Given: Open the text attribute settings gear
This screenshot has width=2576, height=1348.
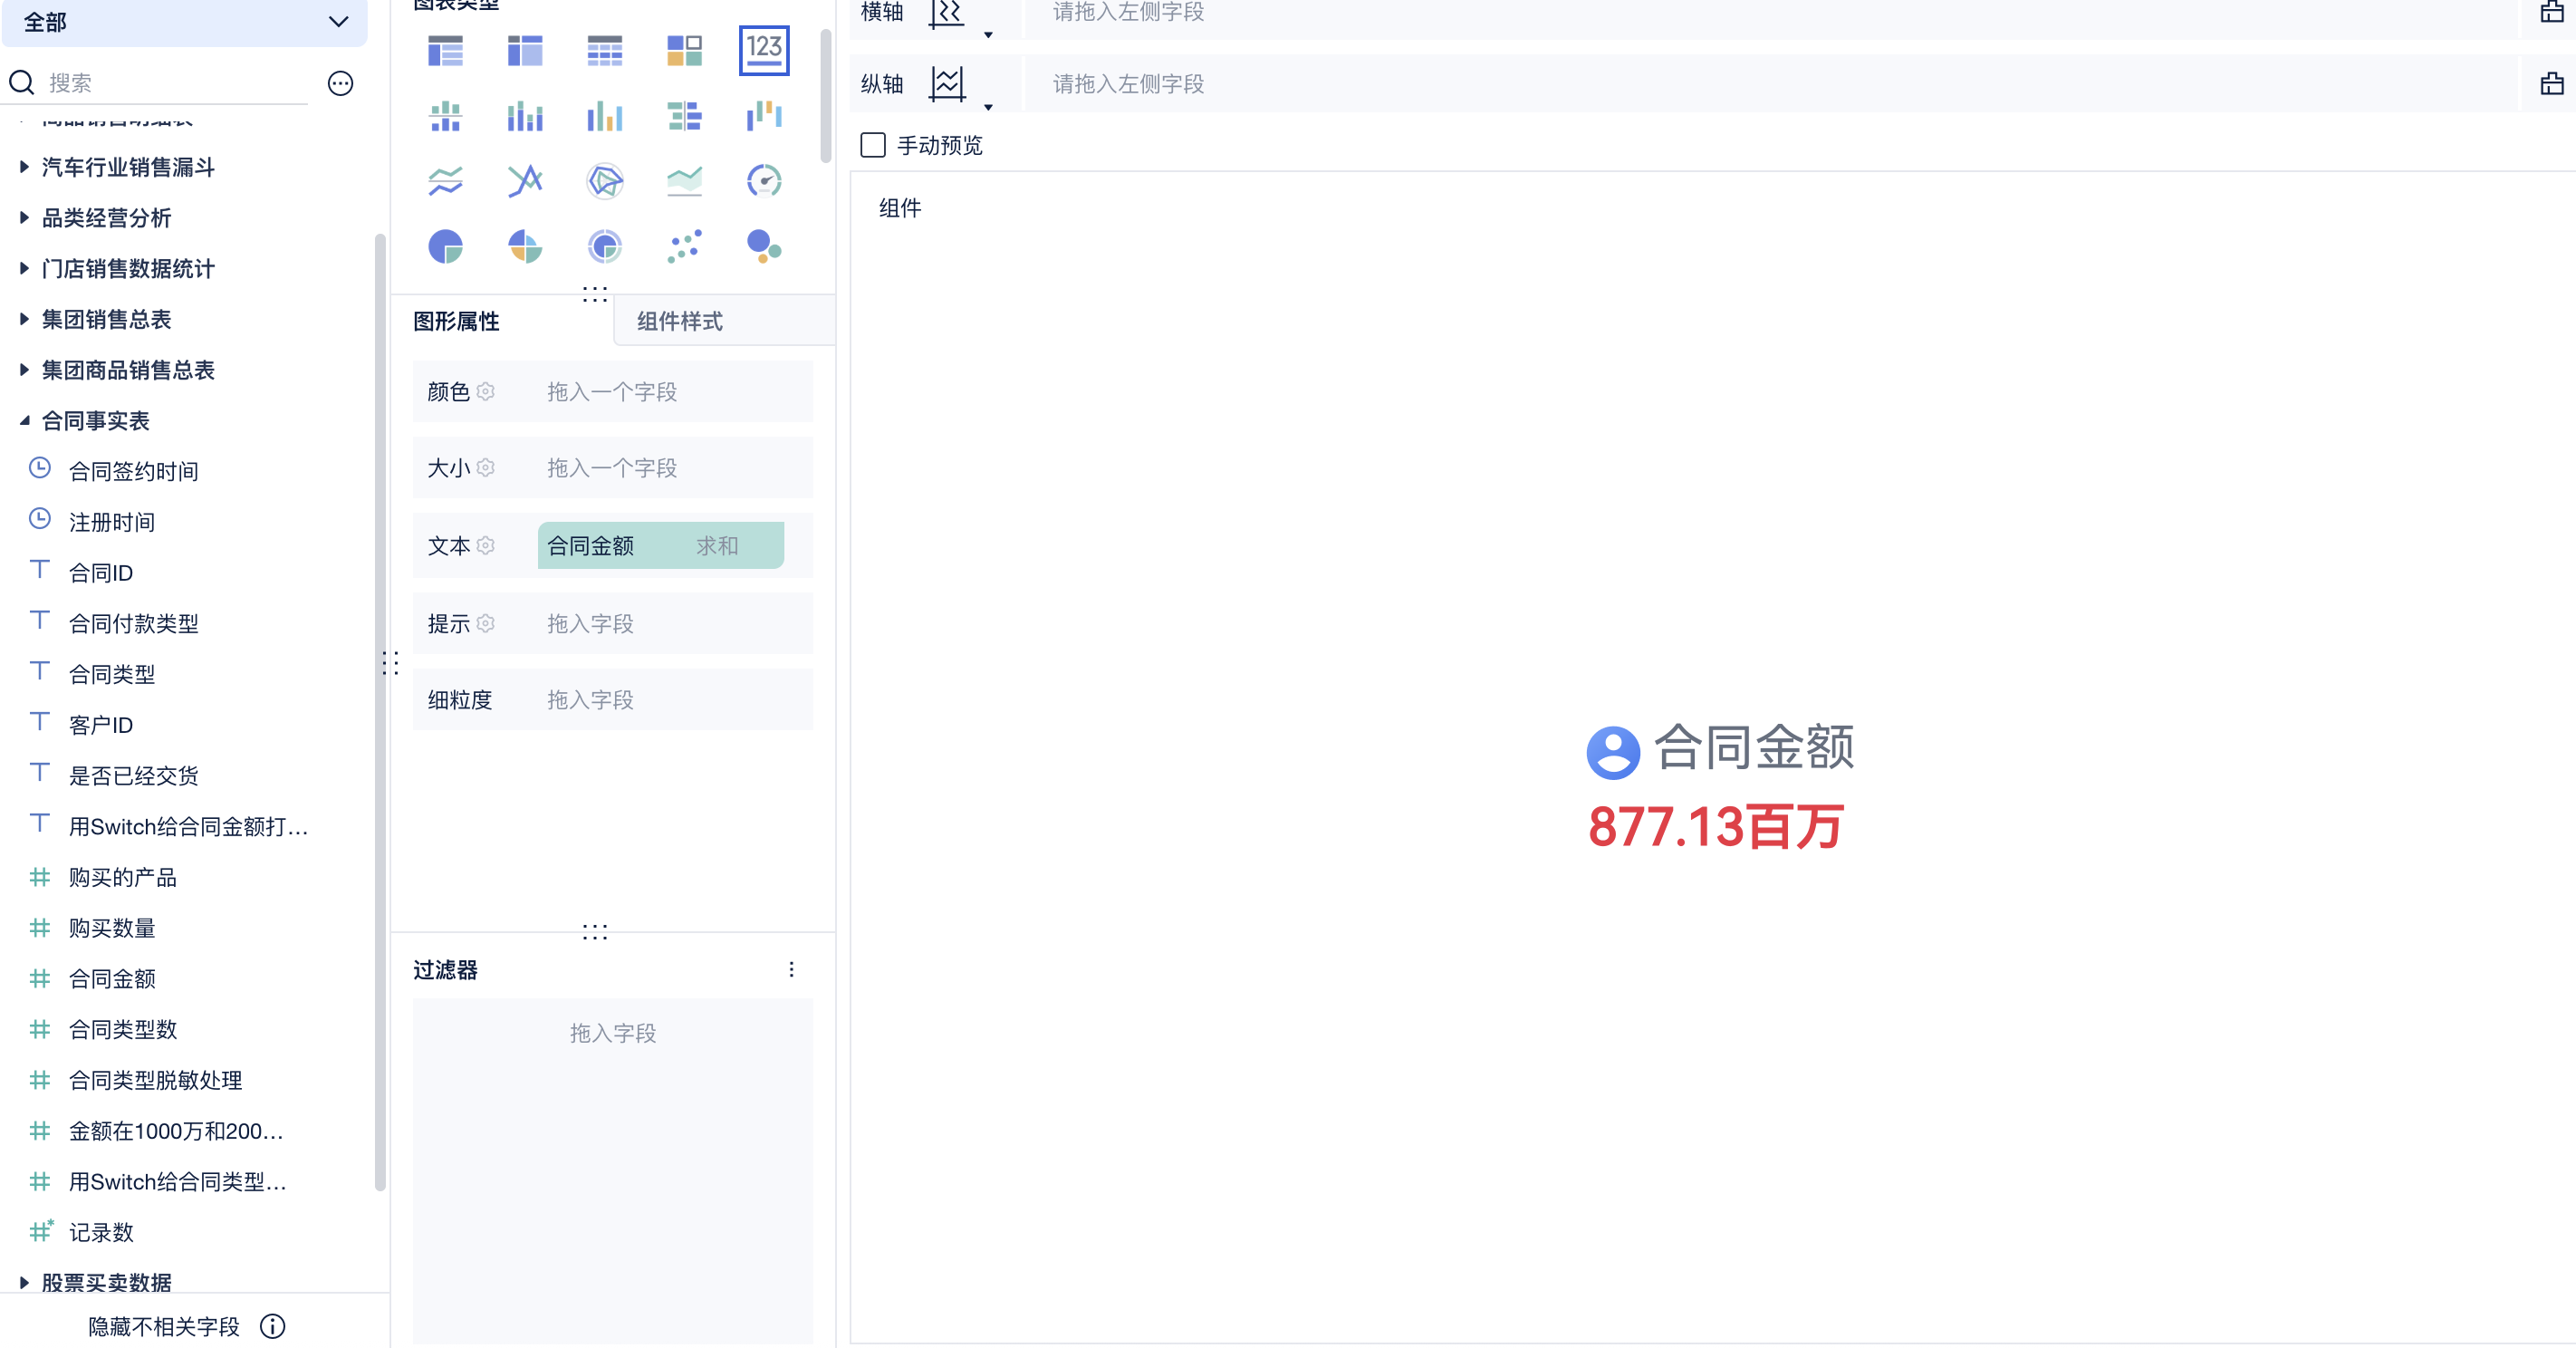Looking at the screenshot, I should click(x=486, y=545).
